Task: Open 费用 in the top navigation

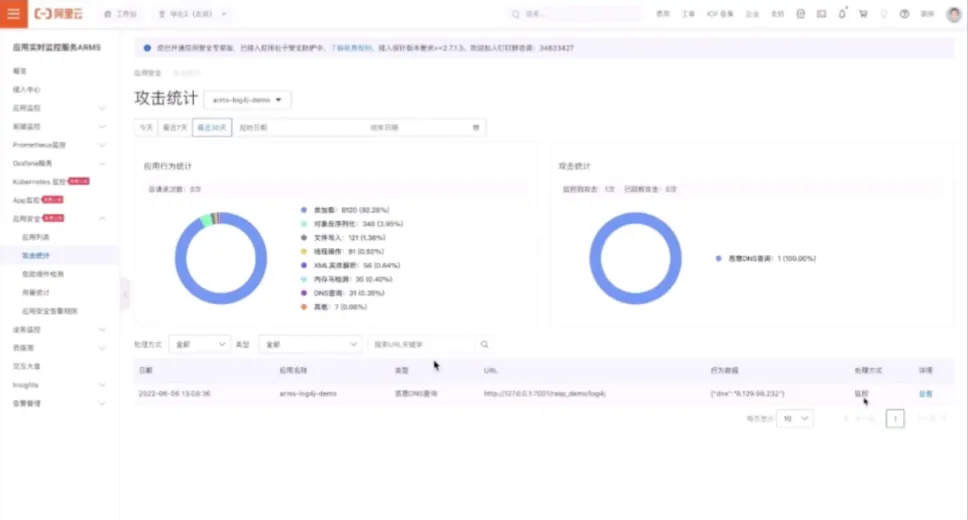Action: point(662,14)
